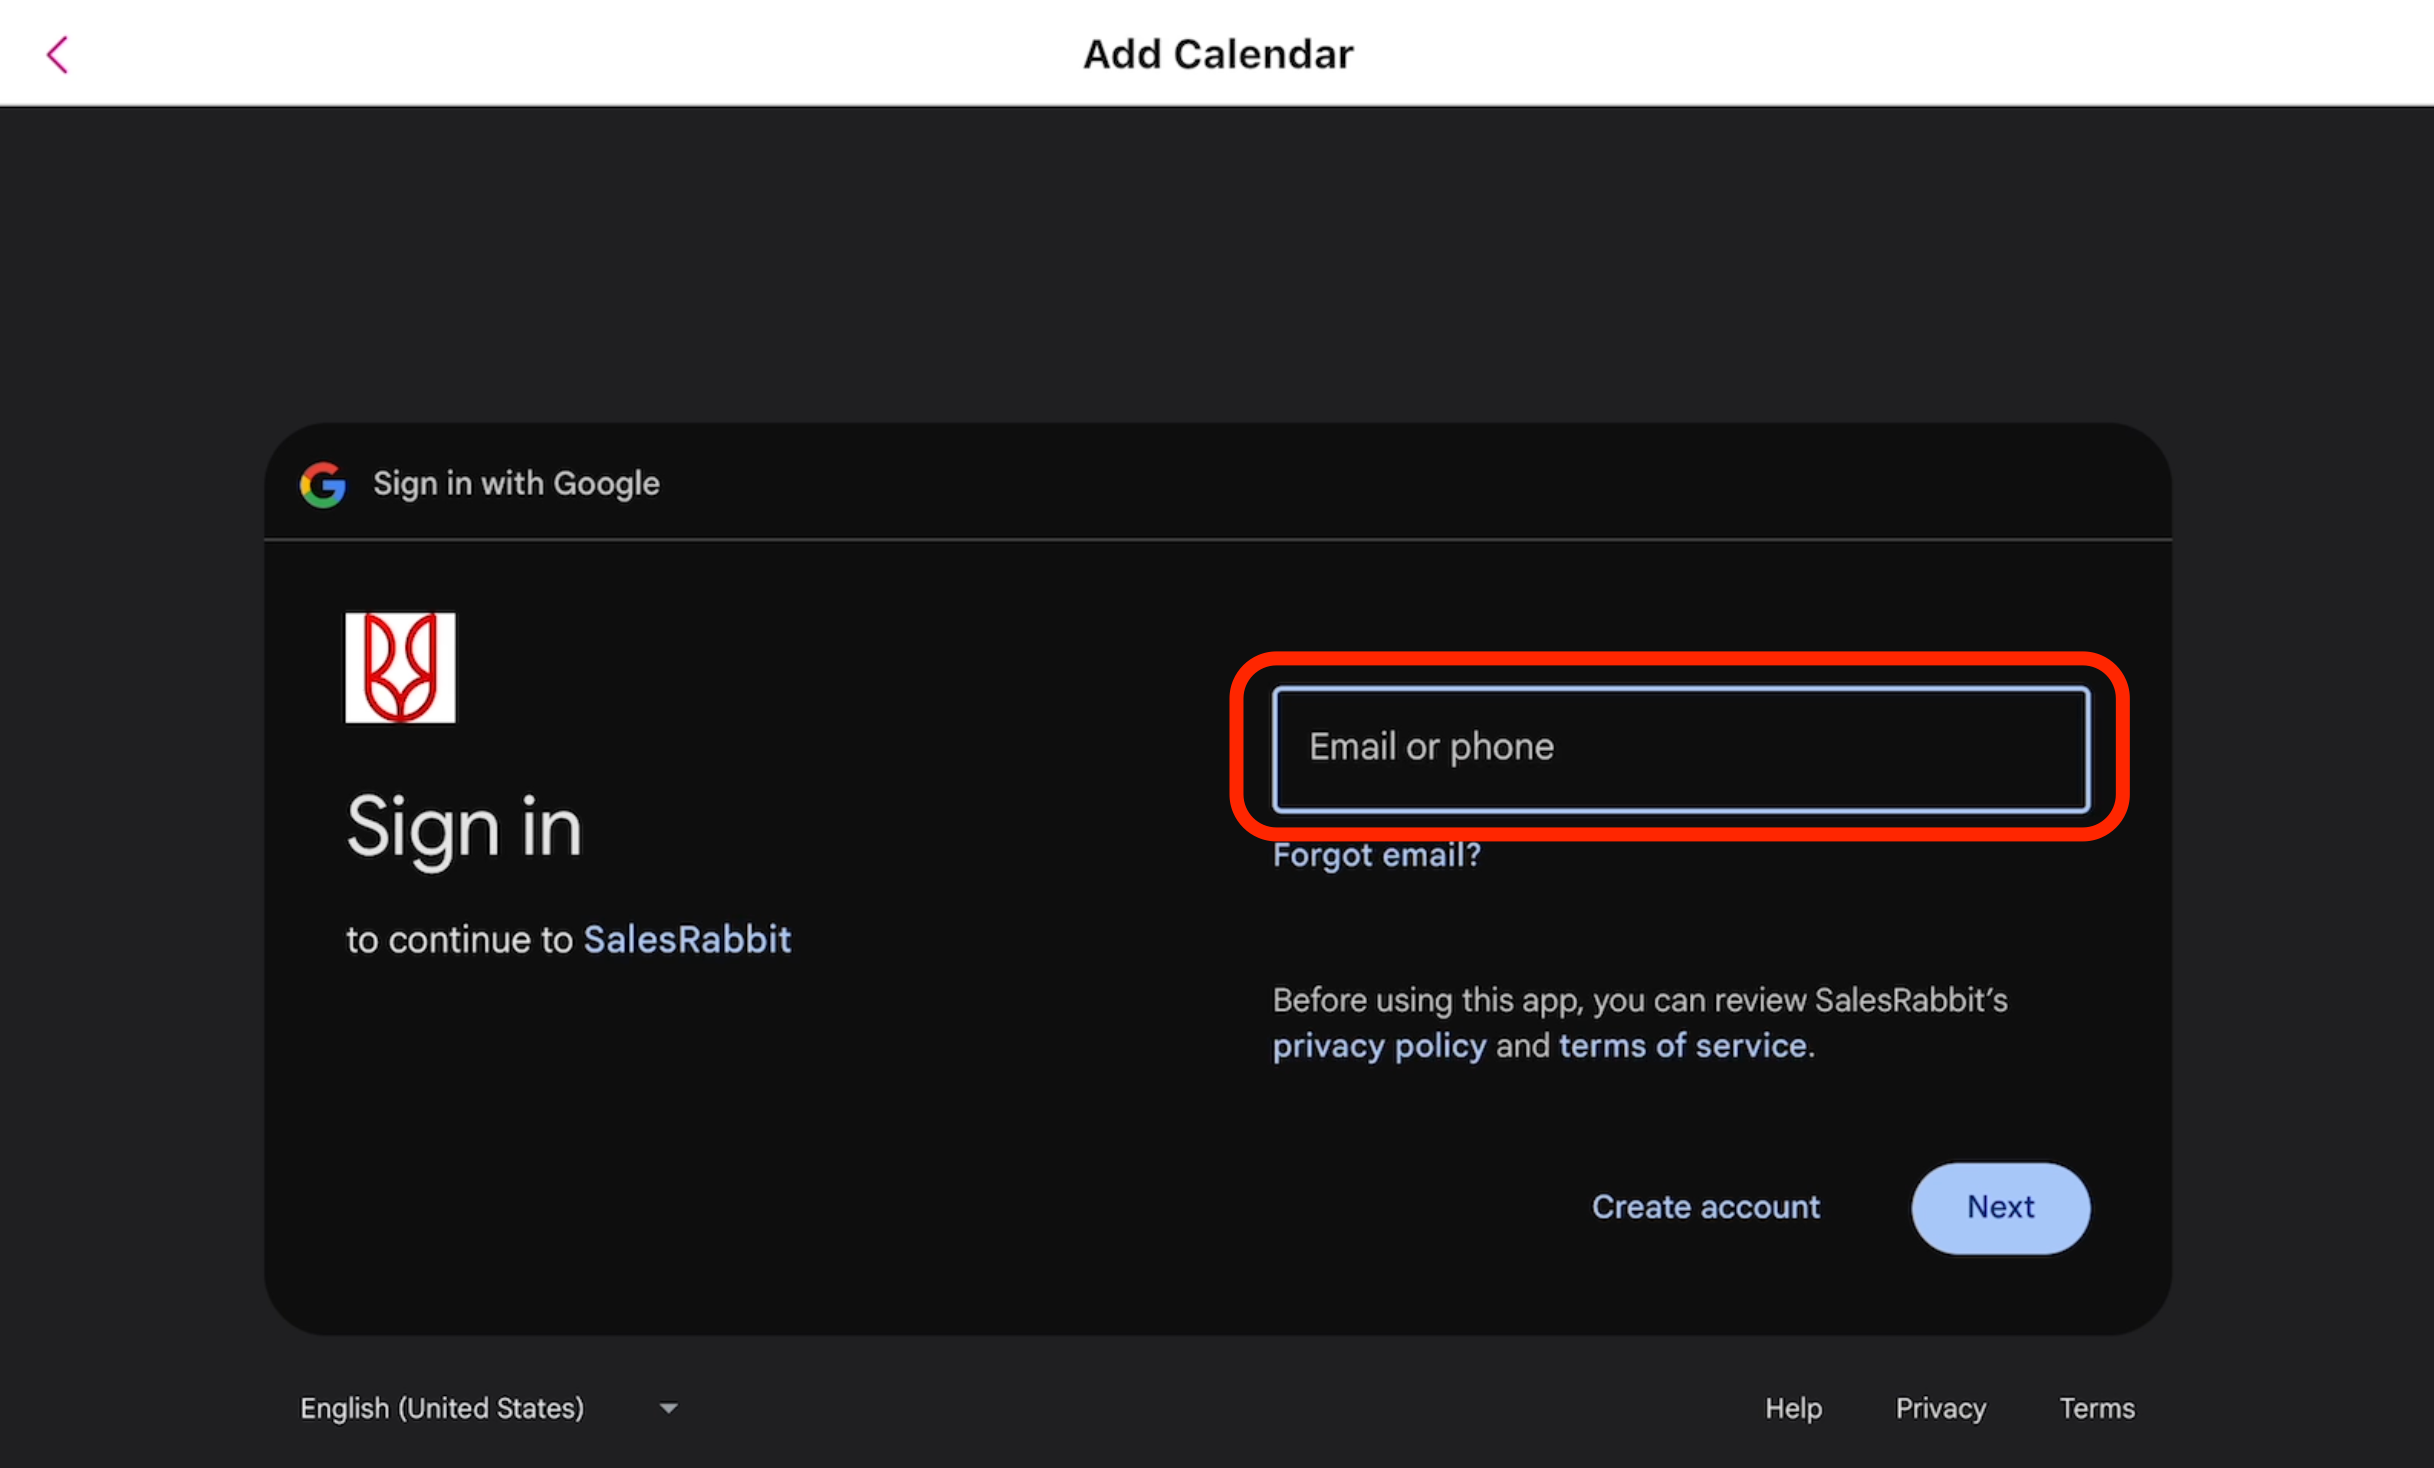The height and width of the screenshot is (1468, 2434).
Task: Click the Sign in with Google header text
Action: pyautogui.click(x=516, y=484)
